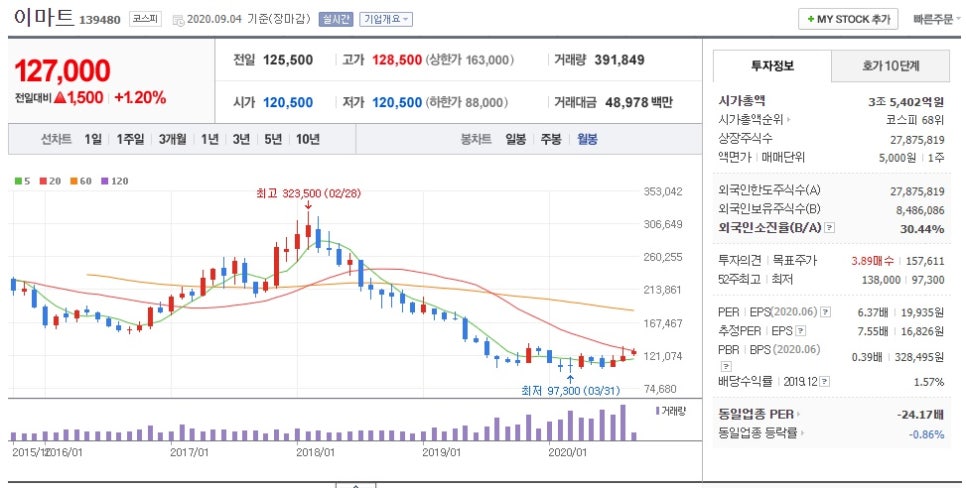966x488 pixels.
Task: Click the 3.89매수 investment opinion
Action: (872, 261)
